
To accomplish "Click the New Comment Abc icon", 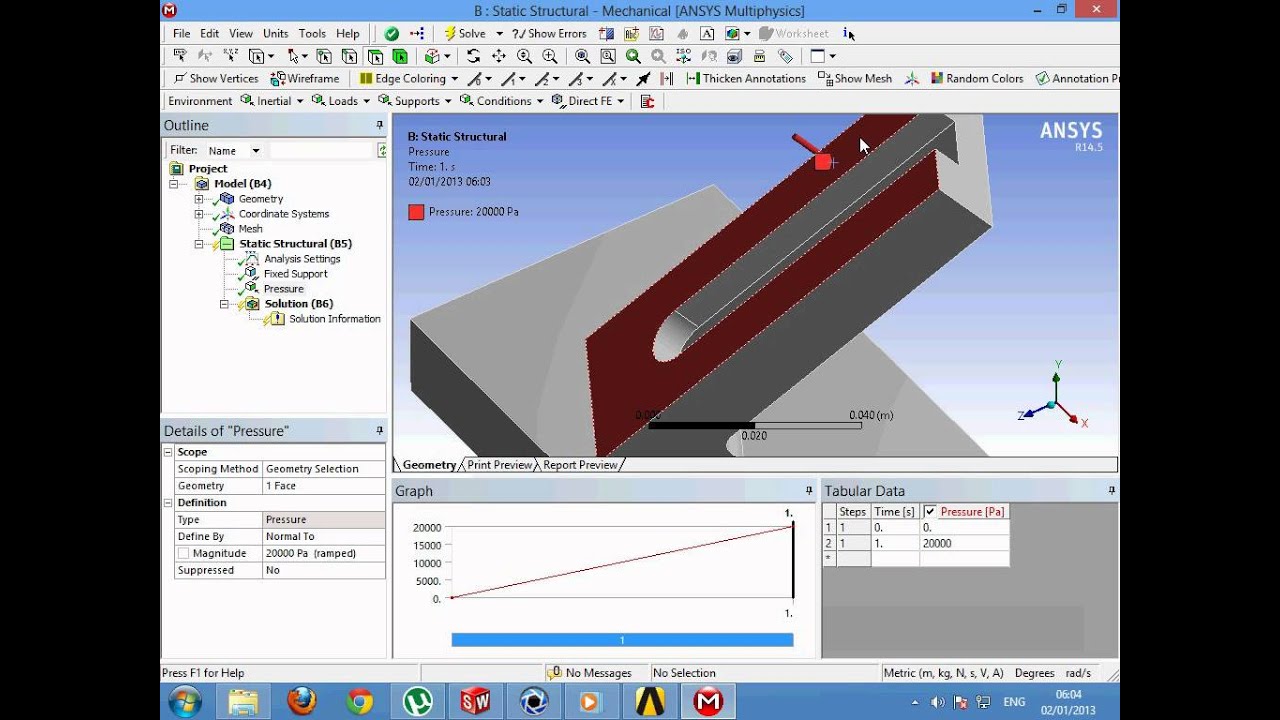I will (x=632, y=33).
